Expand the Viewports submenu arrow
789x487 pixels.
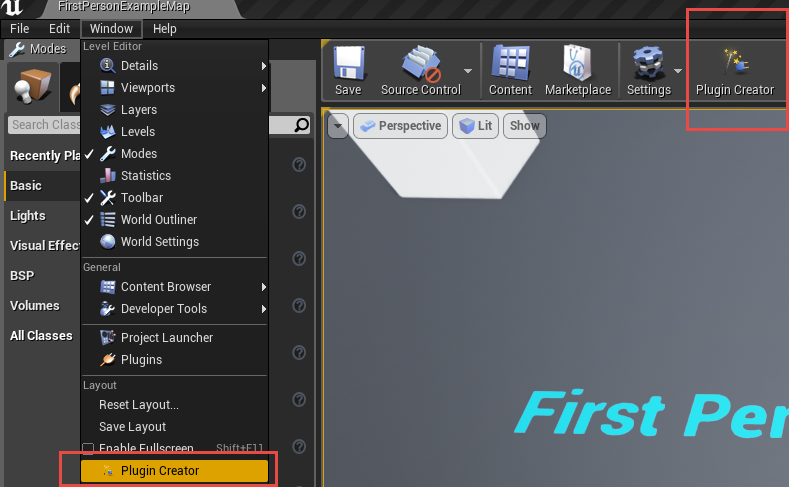[x=264, y=88]
